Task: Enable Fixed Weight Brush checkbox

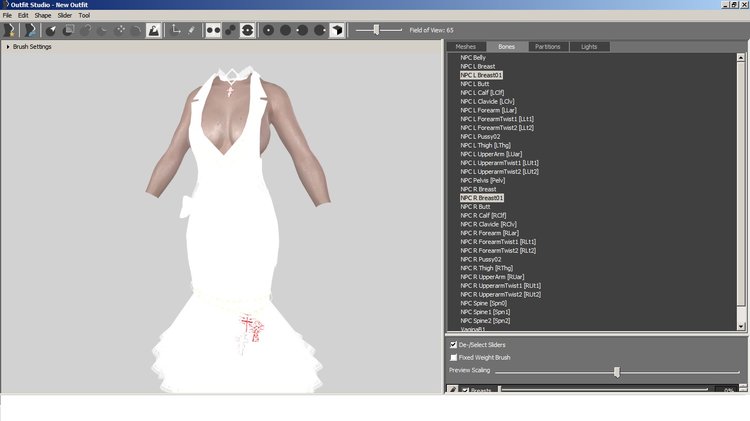Action: pos(453,357)
